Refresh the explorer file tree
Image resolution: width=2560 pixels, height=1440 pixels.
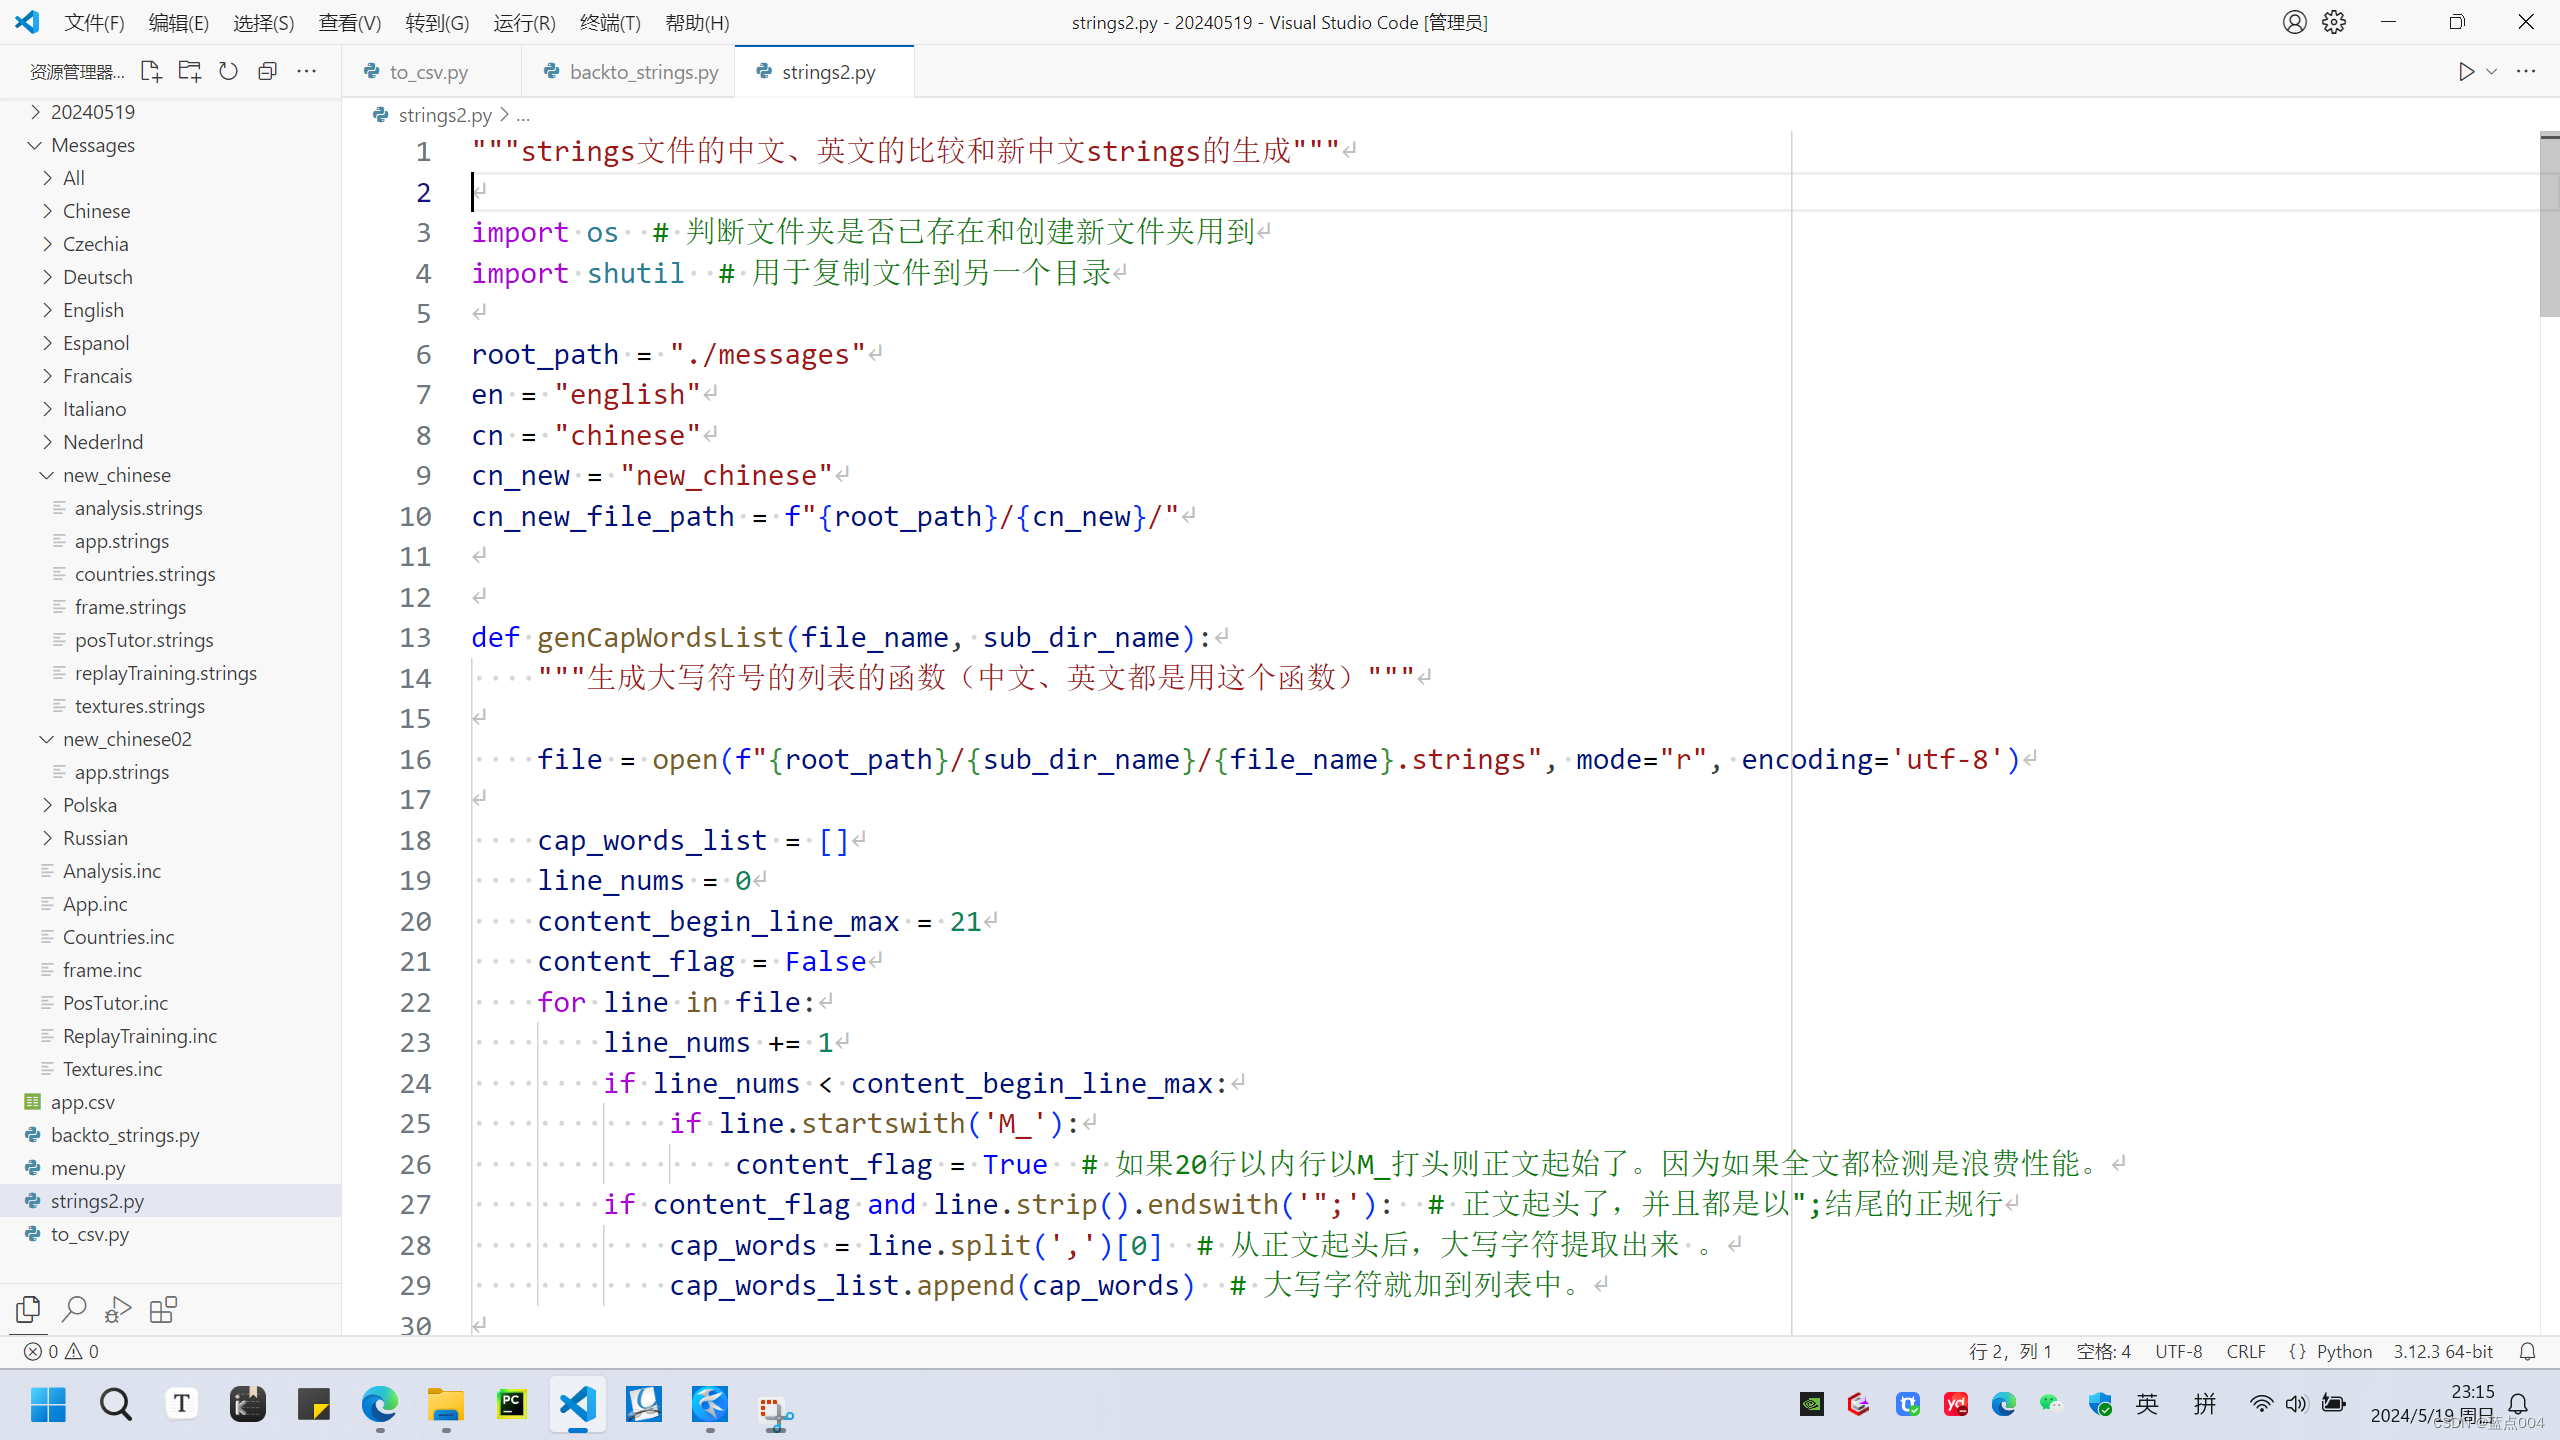pyautogui.click(x=228, y=71)
